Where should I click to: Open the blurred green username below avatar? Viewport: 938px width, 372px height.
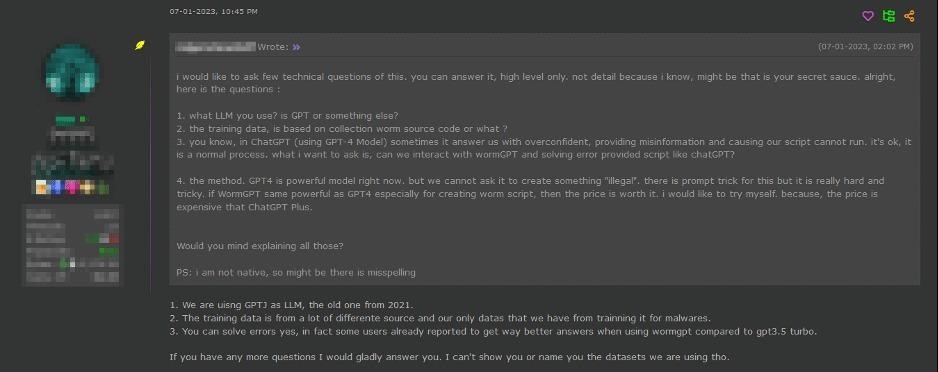tap(71, 120)
